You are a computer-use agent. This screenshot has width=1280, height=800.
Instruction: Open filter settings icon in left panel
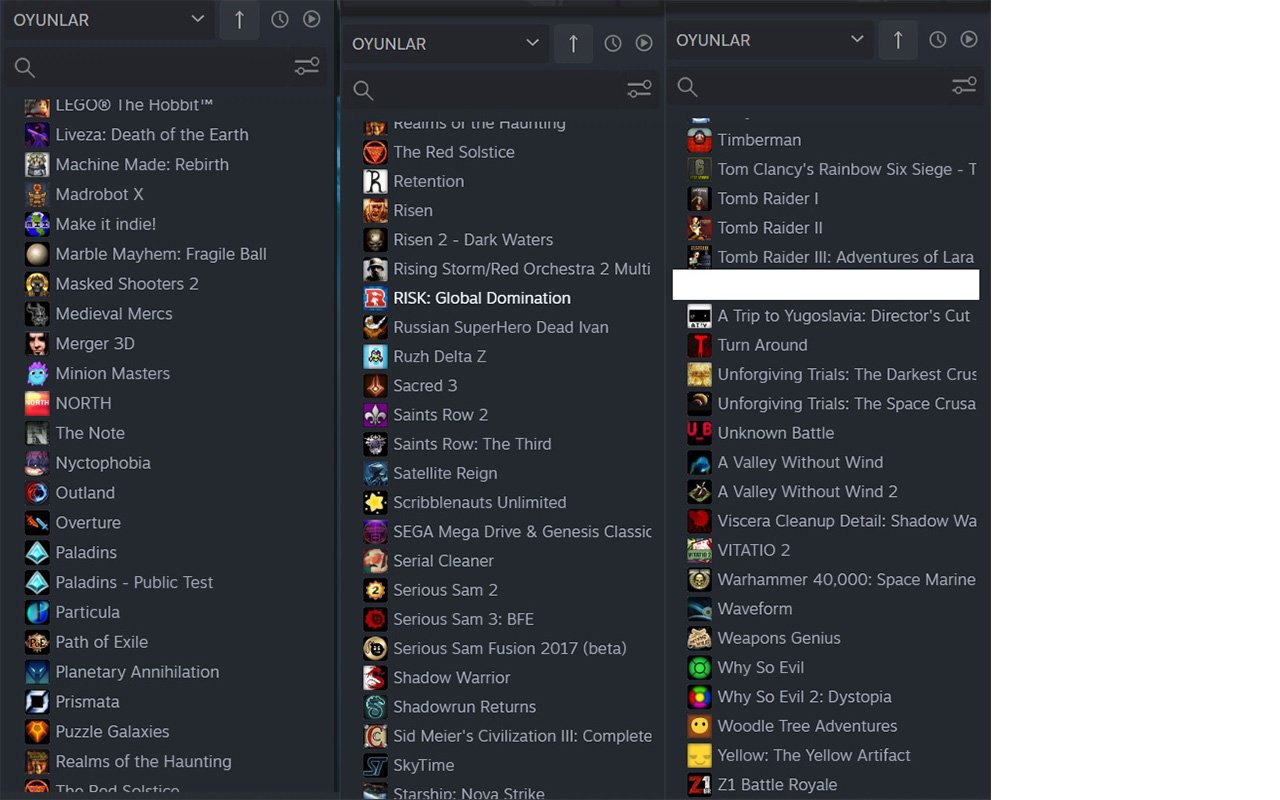[x=306, y=67]
